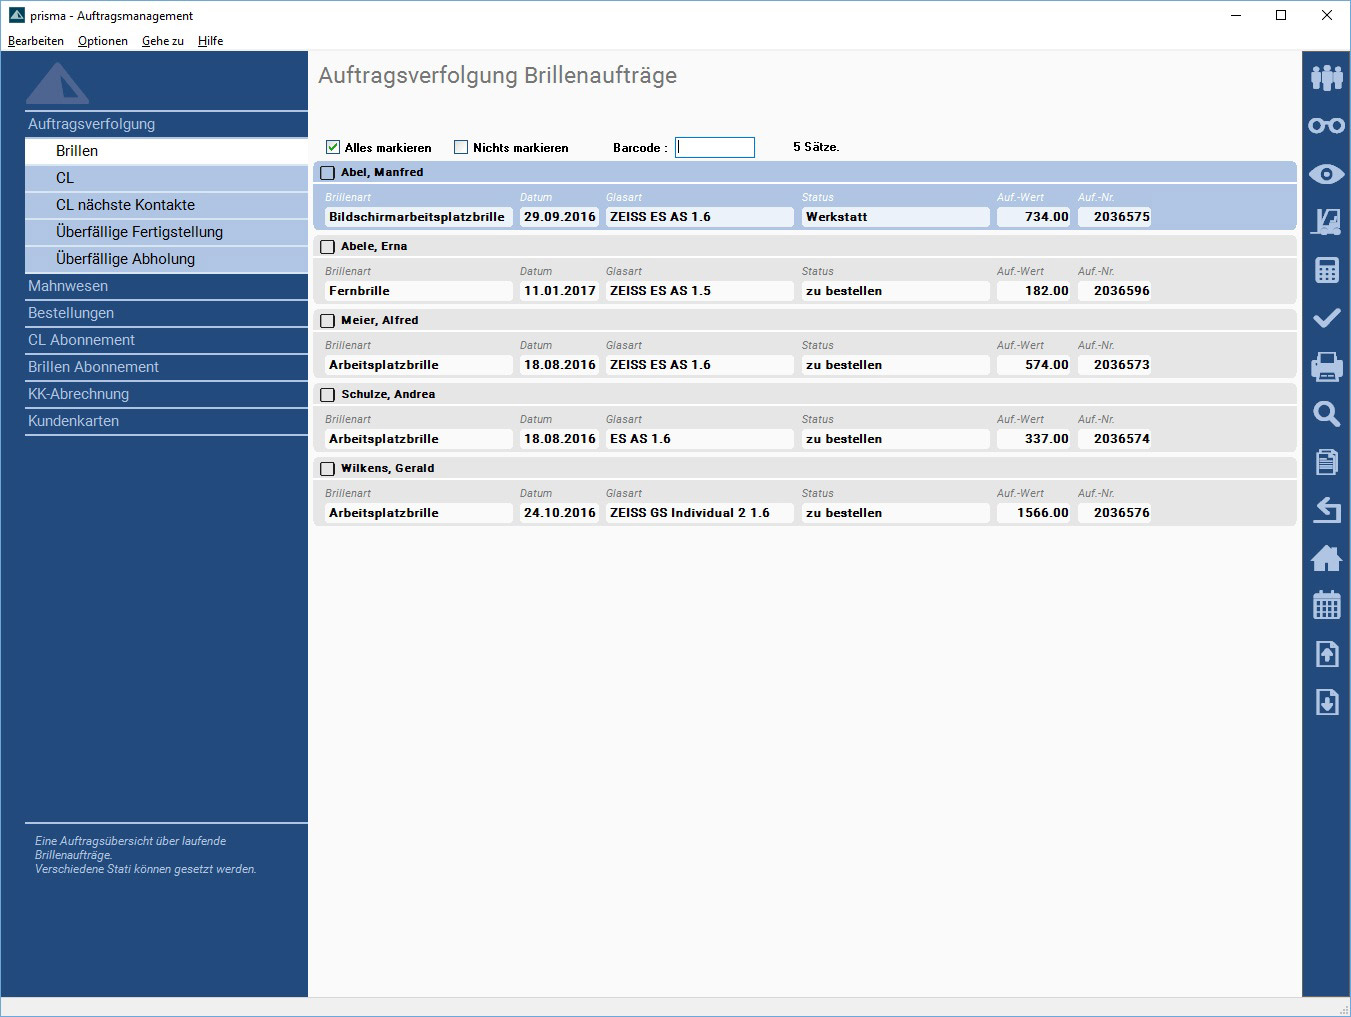Tick checkbox for Abel, Manfred
Screen dimensions: 1351x1017
click(327, 173)
